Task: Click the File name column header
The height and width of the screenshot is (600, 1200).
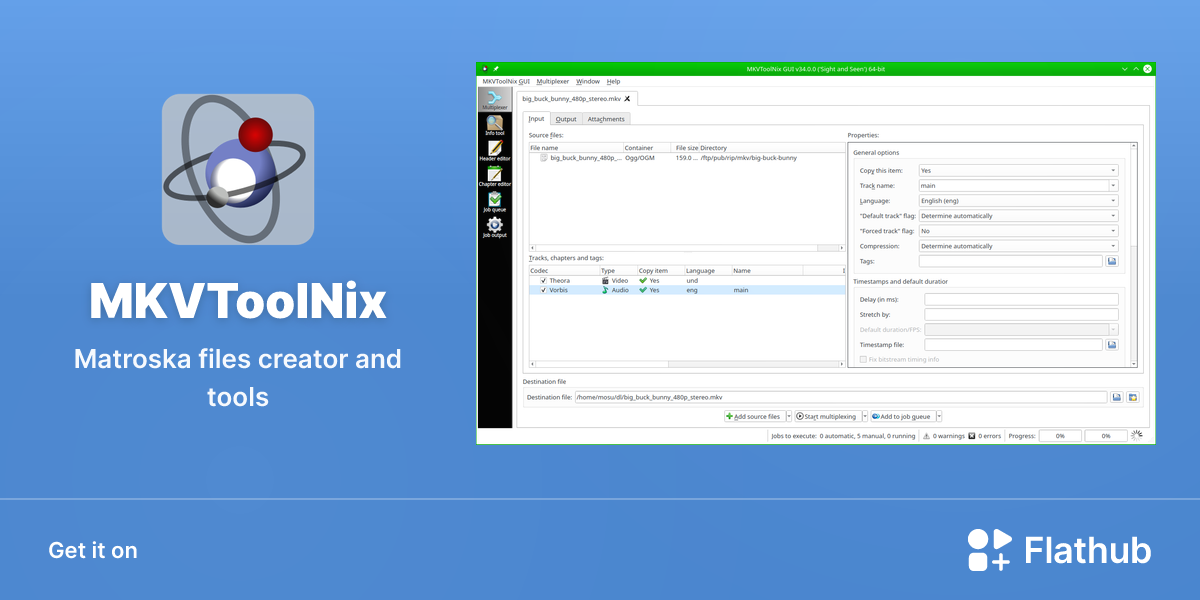Action: pyautogui.click(x=575, y=148)
